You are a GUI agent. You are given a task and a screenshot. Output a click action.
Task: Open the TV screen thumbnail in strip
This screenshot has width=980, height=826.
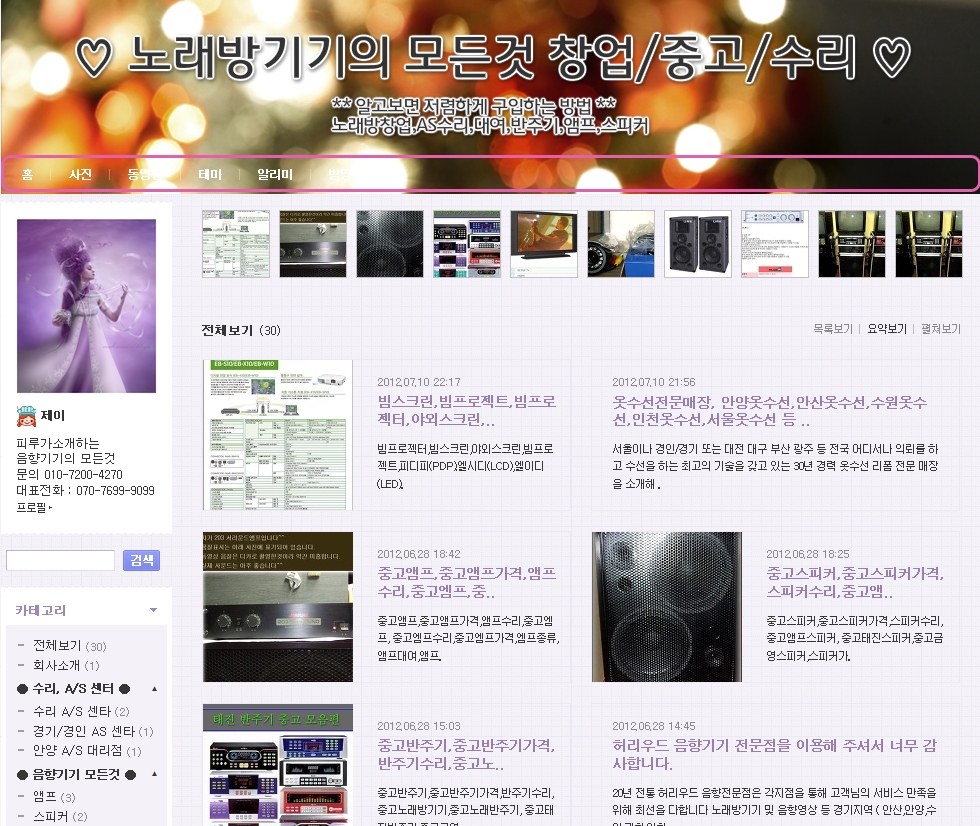click(x=543, y=244)
